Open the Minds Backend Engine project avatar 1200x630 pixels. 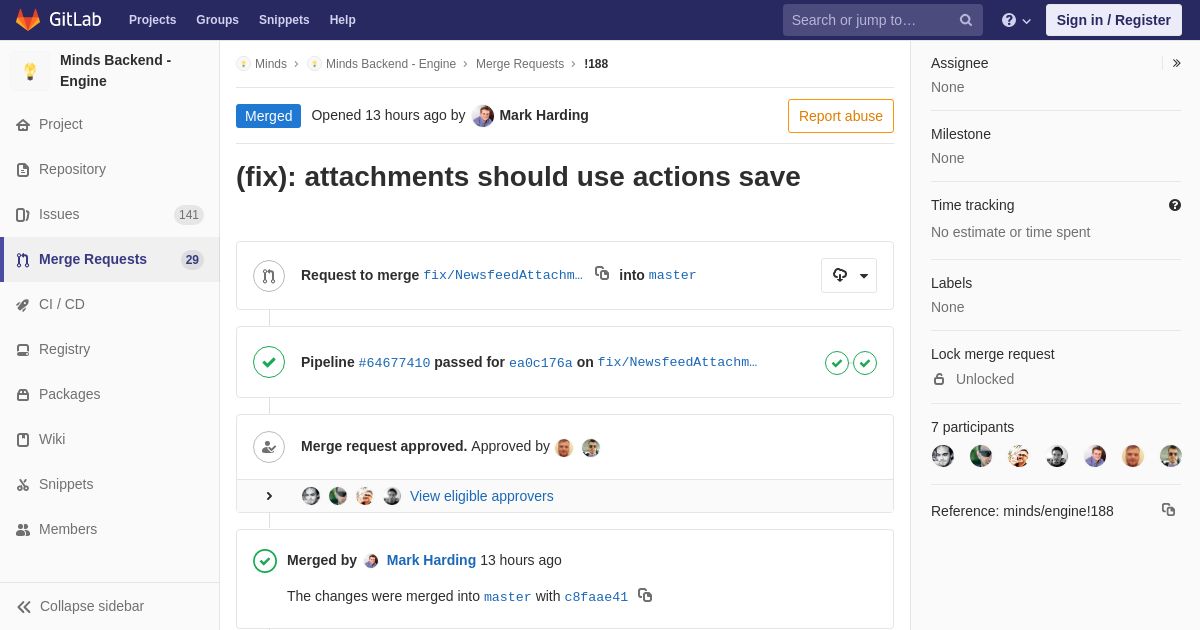30,71
